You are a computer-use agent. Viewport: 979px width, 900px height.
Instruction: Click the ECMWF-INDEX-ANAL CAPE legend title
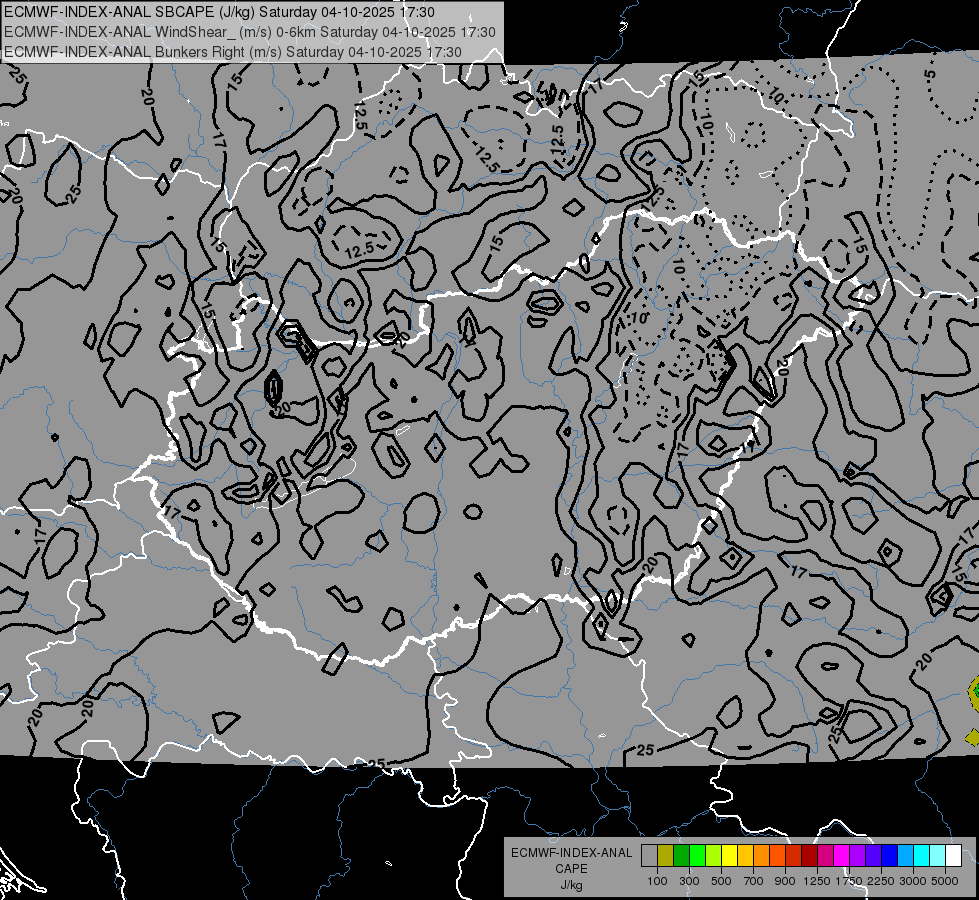(571, 860)
